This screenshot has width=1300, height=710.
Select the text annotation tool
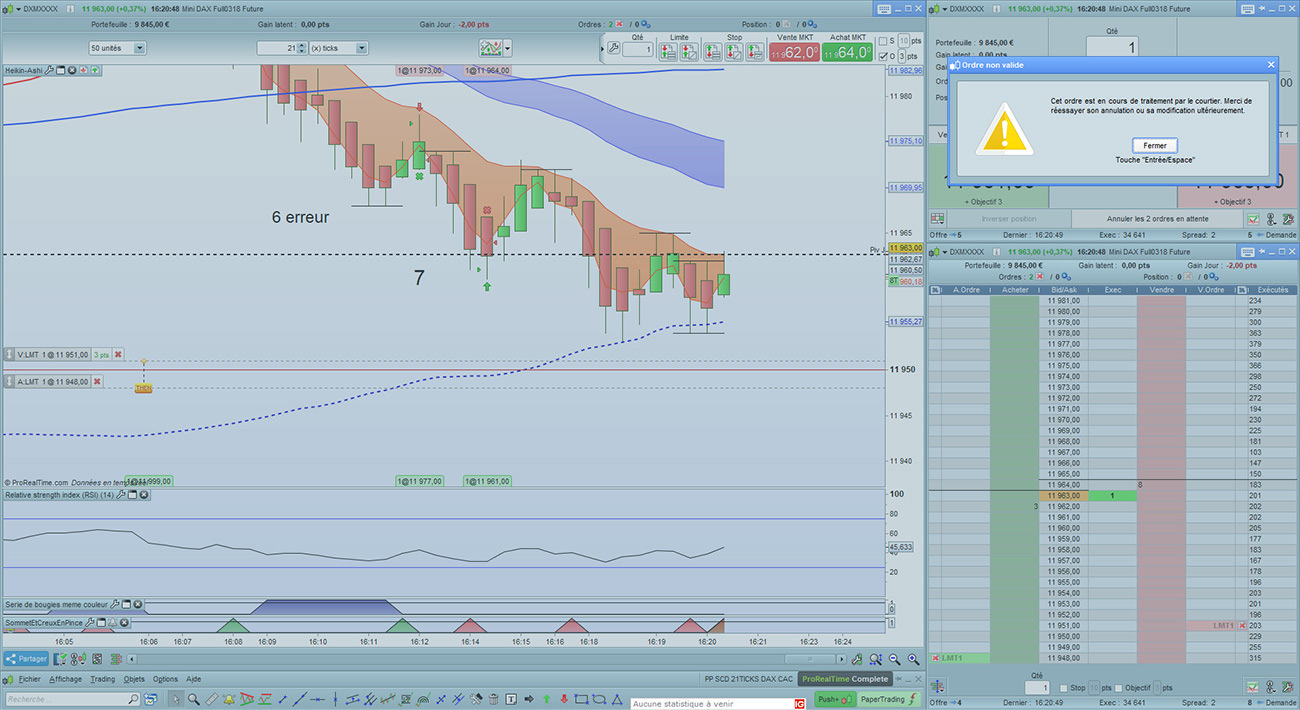[x=510, y=699]
